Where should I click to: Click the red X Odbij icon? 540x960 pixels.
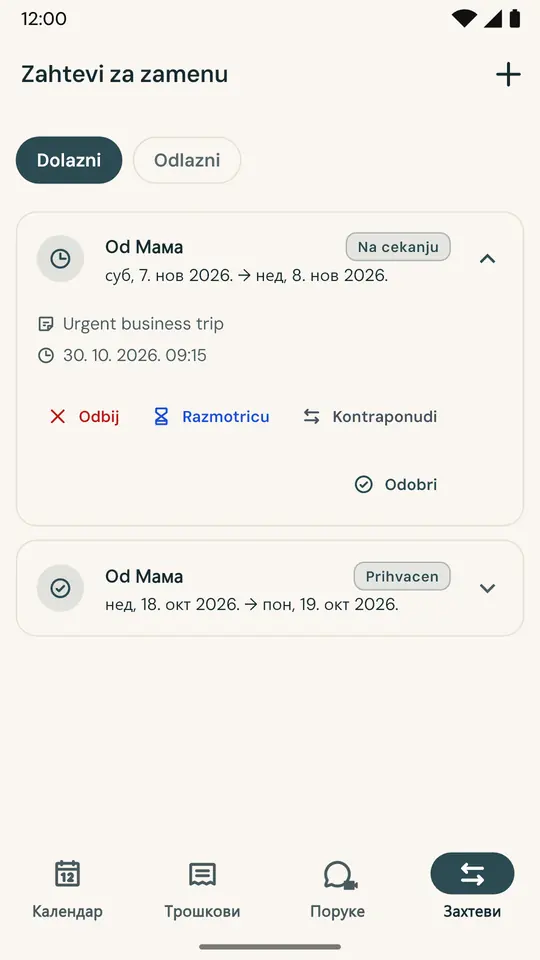tap(58, 417)
